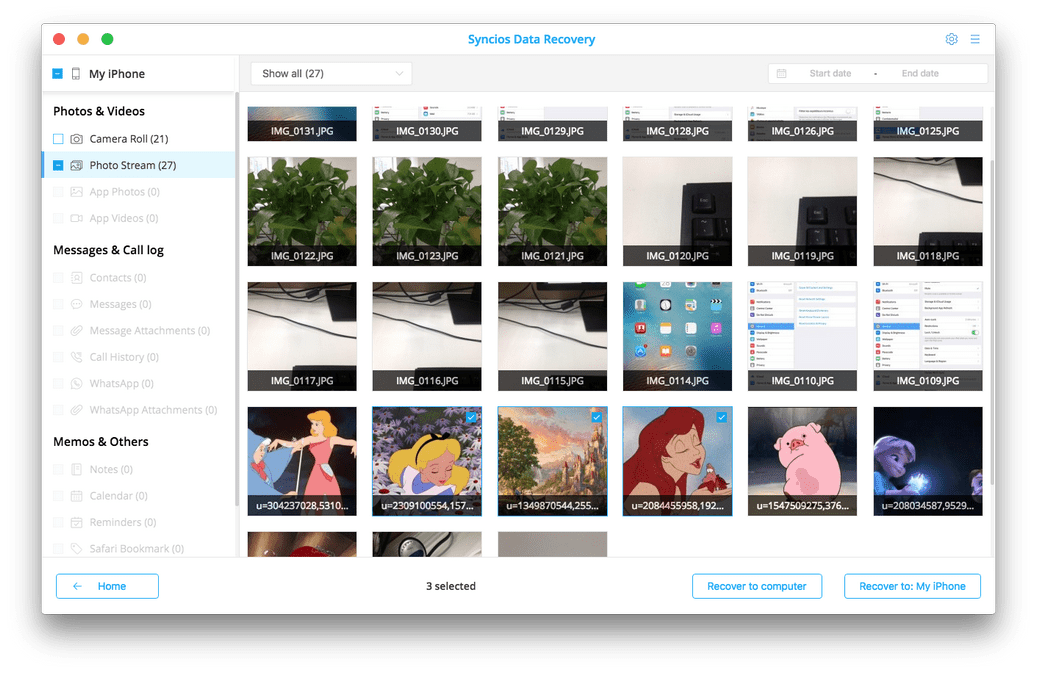The image size is (1037, 673).
Task: Select Call History (0) category
Action: tap(139, 357)
